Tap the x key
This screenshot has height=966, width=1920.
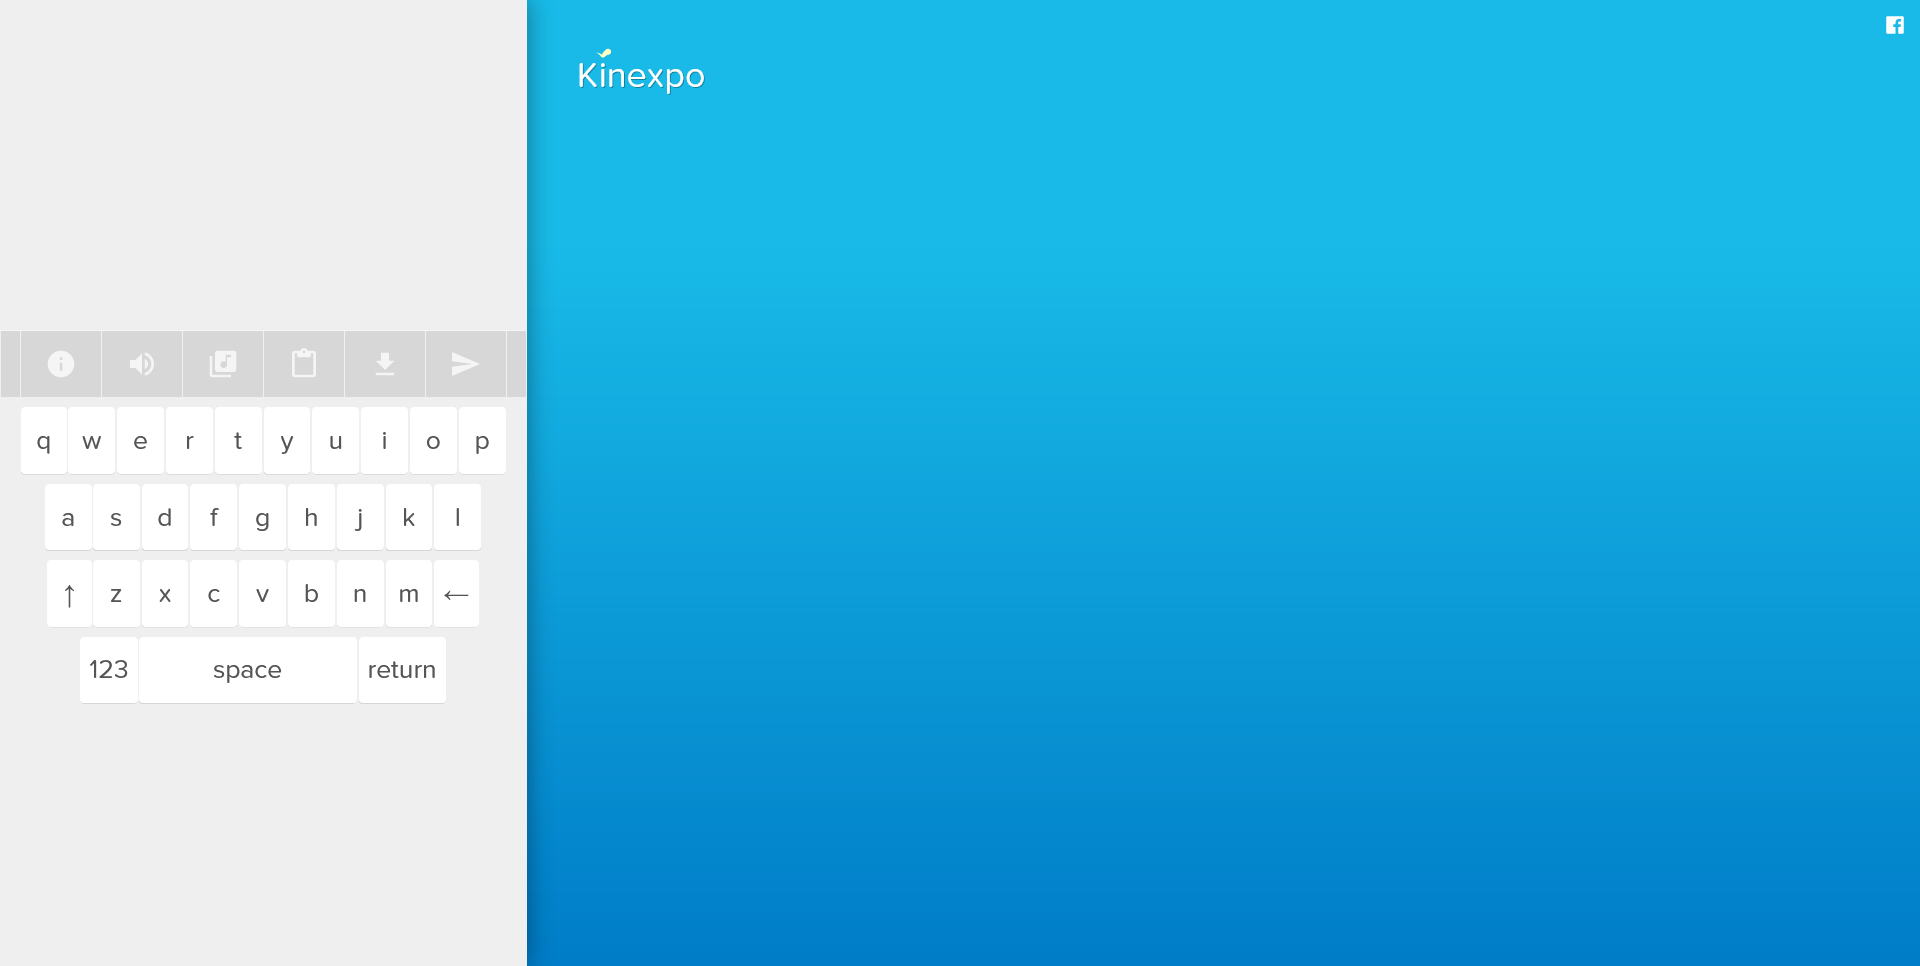click(165, 594)
